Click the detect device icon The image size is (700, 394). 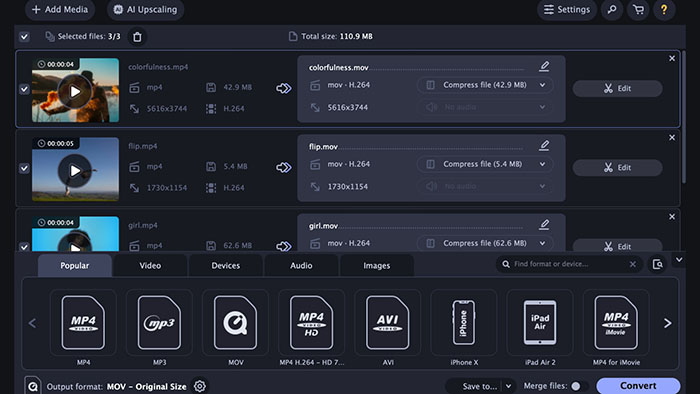pyautogui.click(x=658, y=264)
